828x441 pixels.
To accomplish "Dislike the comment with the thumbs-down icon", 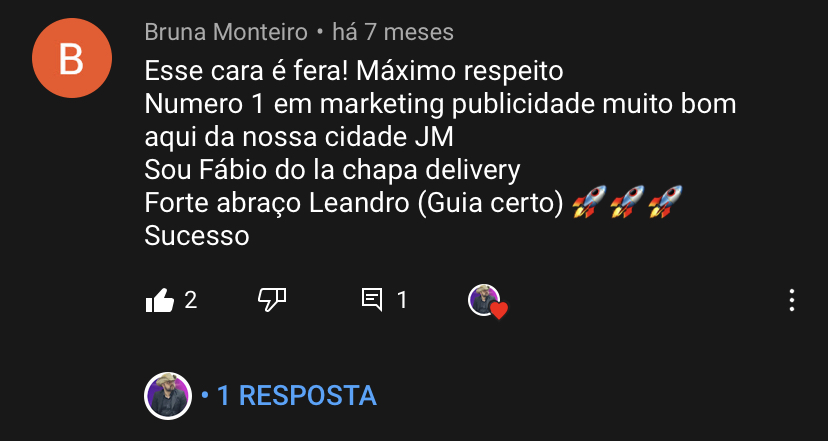I will (272, 300).
